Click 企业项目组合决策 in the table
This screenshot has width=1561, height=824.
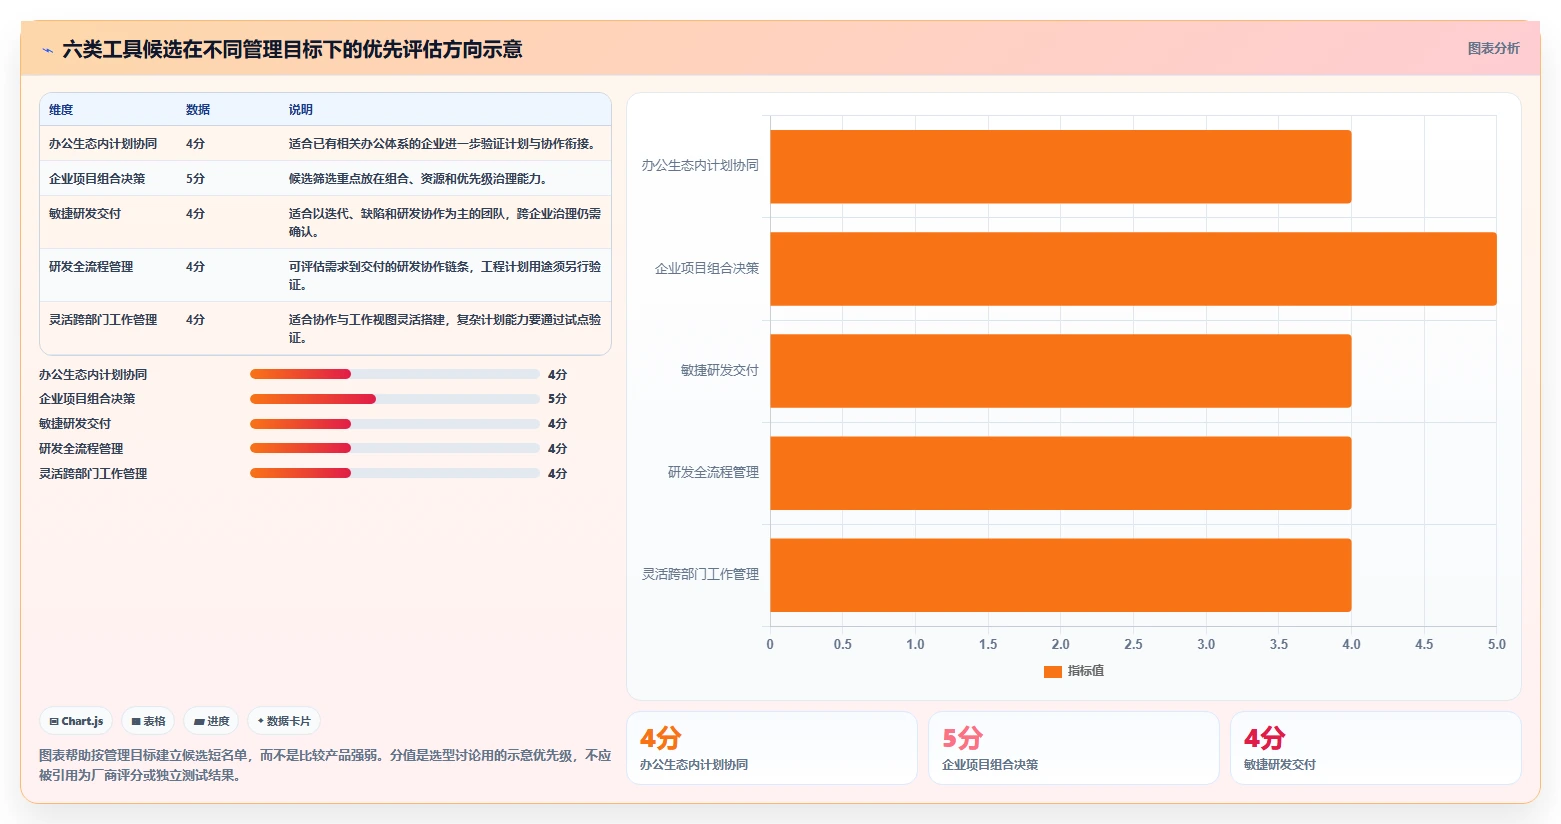click(x=97, y=179)
